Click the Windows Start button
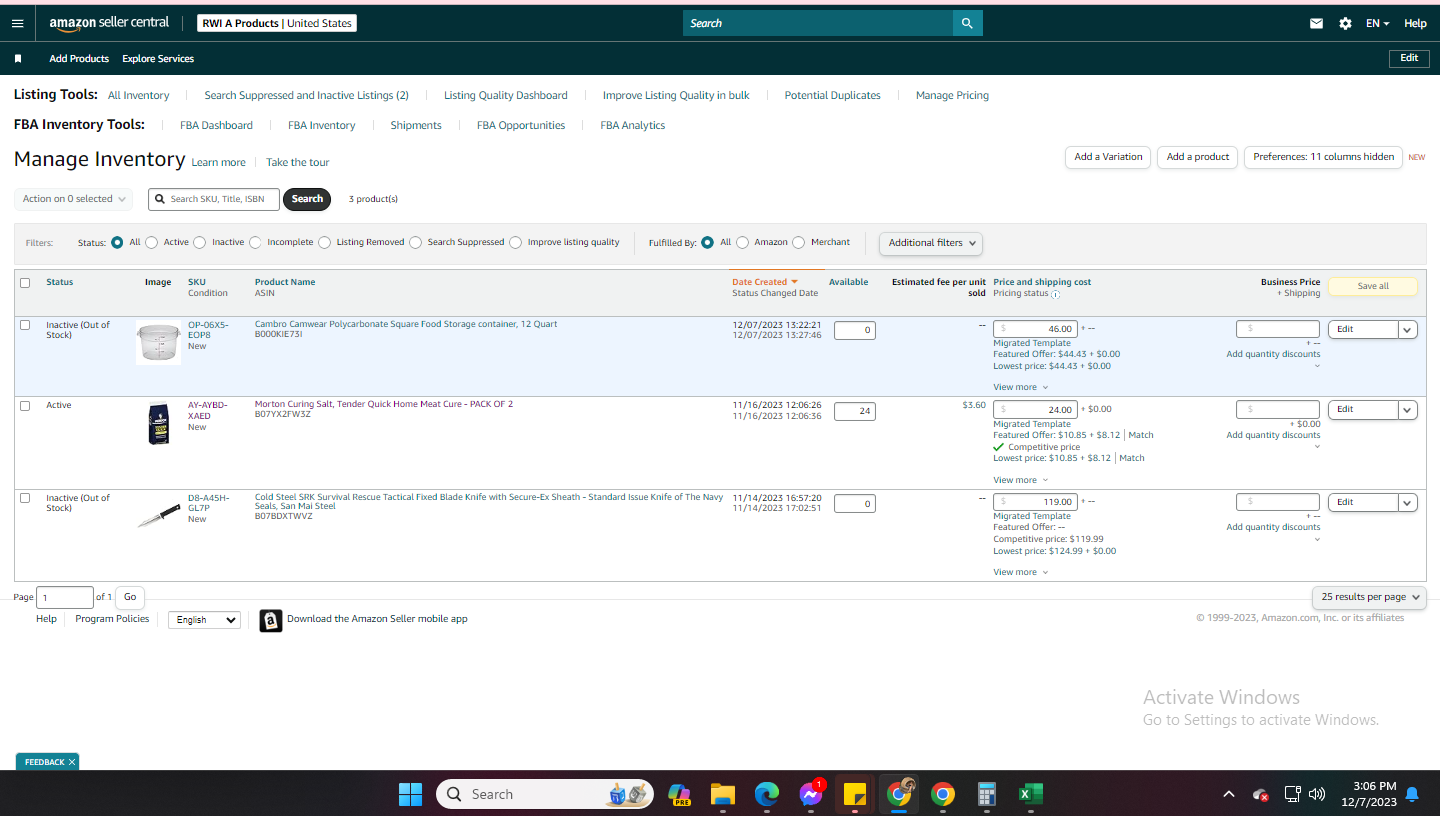This screenshot has height=816, width=1440. pyautogui.click(x=410, y=794)
